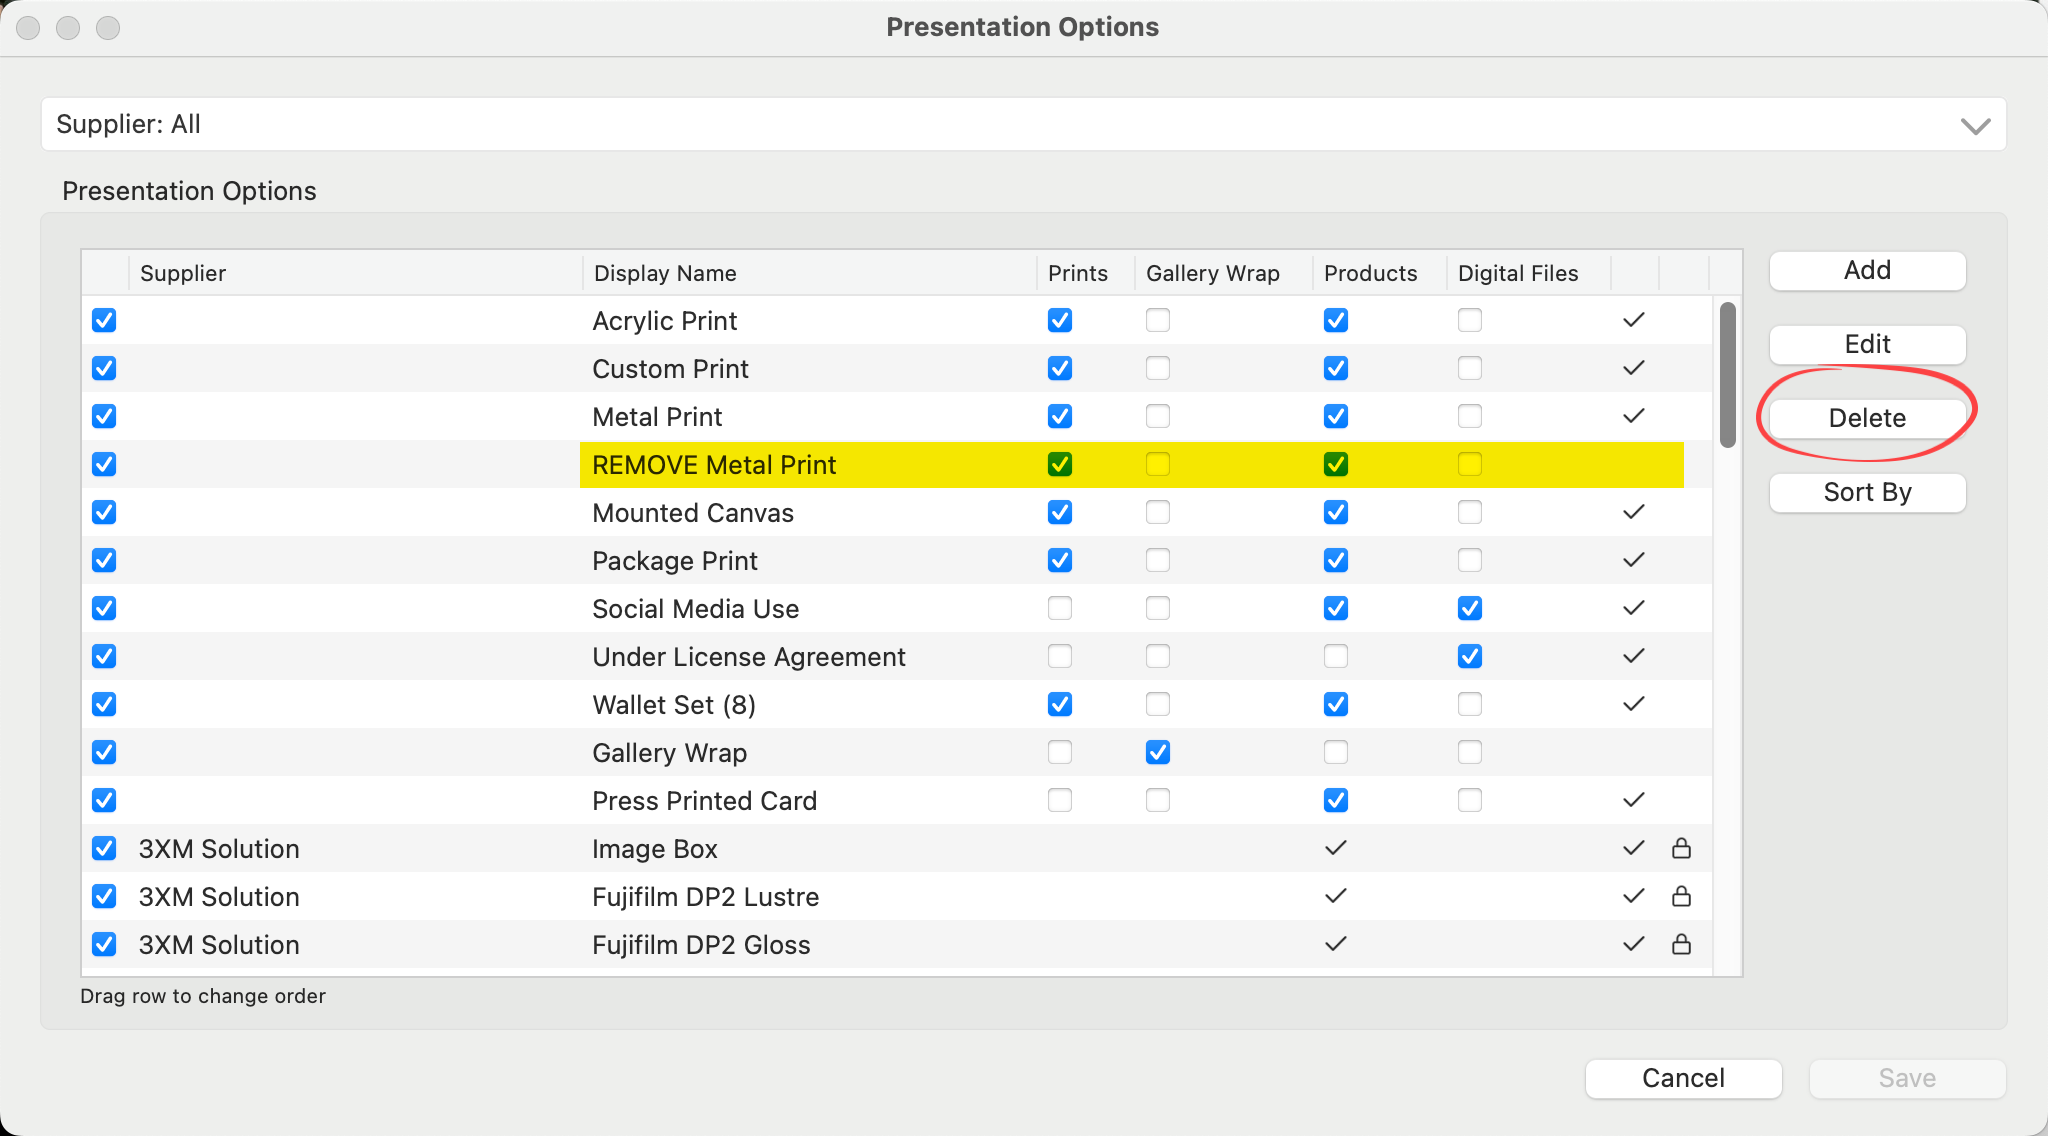Uncheck Digital Files for Social Media Use
The image size is (2048, 1136).
[x=1470, y=608]
